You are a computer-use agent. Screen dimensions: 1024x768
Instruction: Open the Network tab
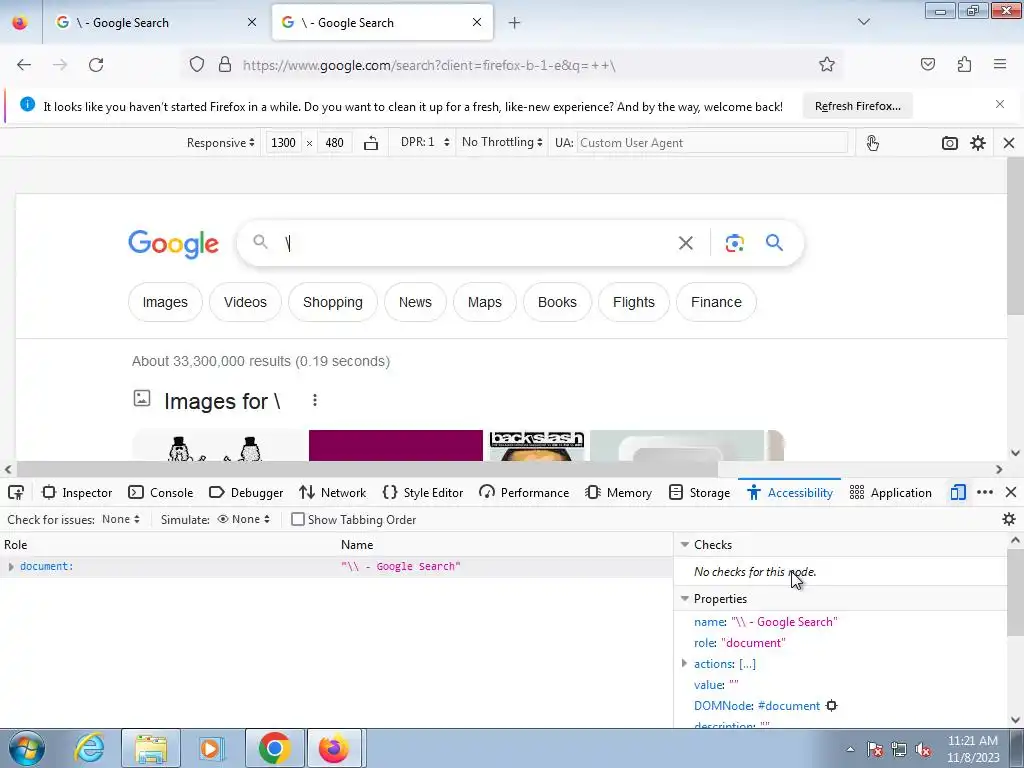pyautogui.click(x=332, y=492)
